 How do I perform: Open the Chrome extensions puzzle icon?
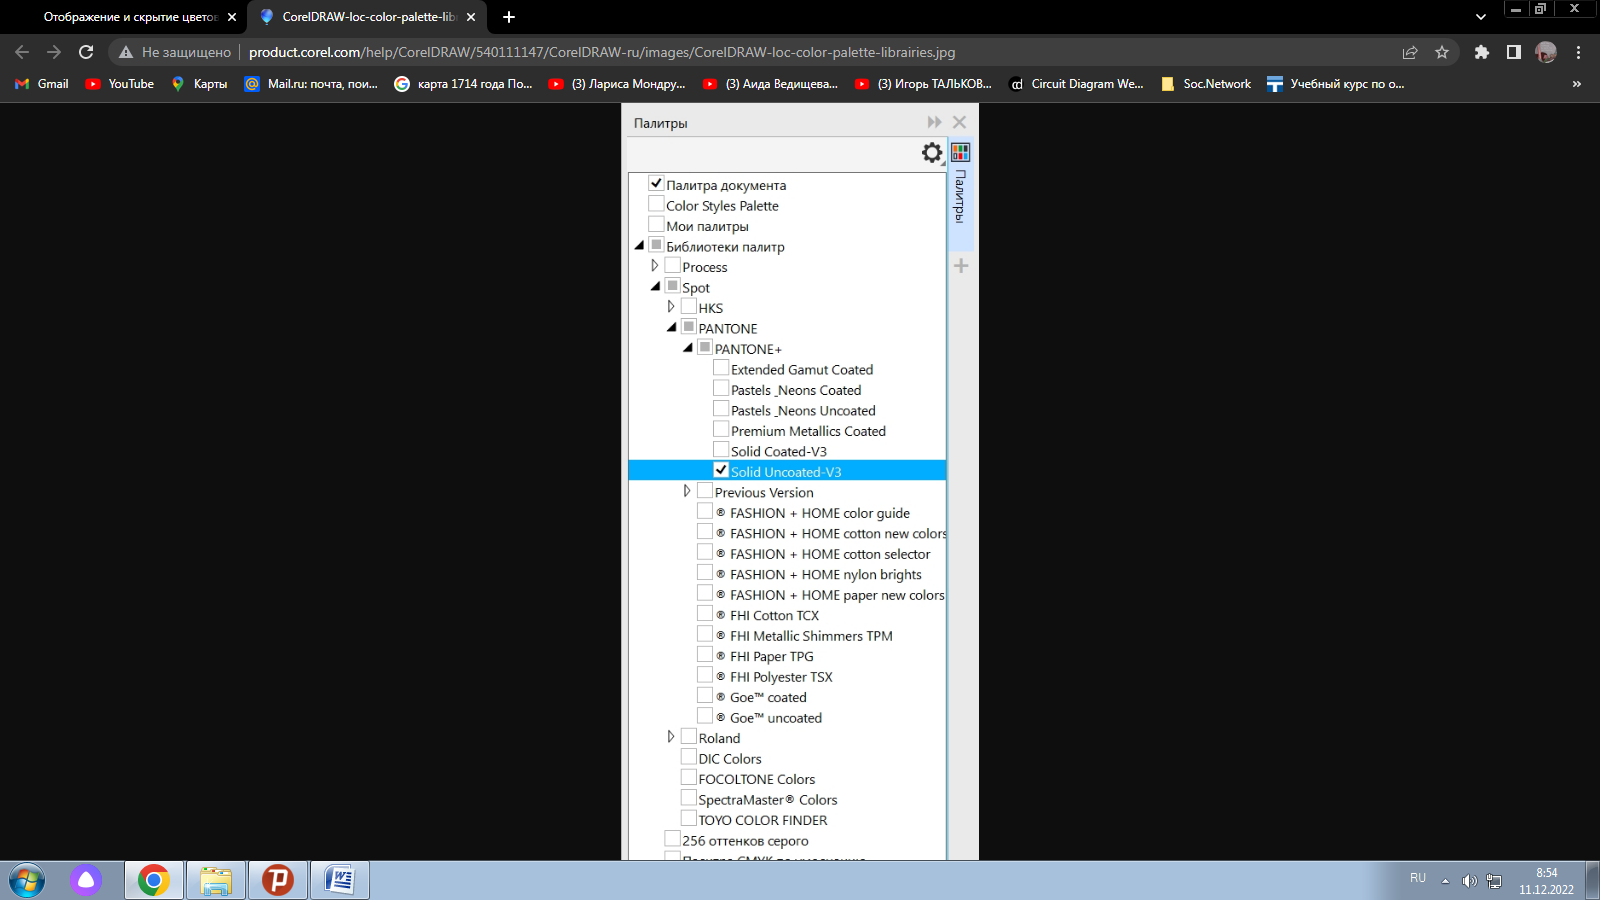click(x=1482, y=52)
